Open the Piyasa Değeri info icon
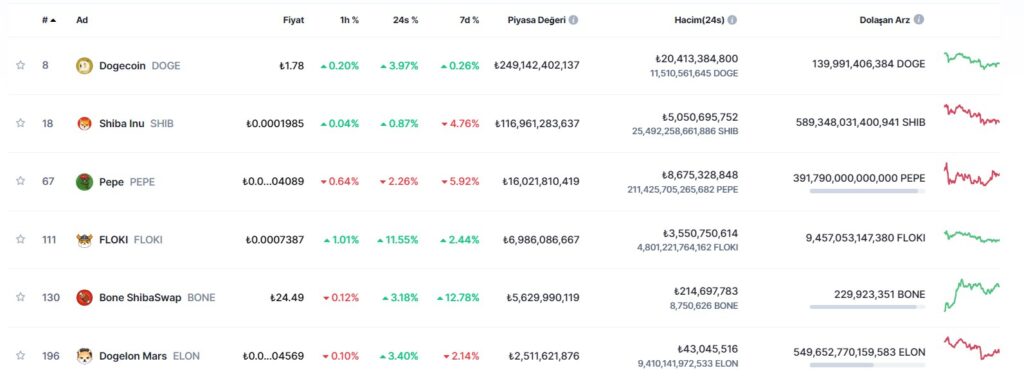Image resolution: width=1024 pixels, height=384 pixels. coord(573,20)
